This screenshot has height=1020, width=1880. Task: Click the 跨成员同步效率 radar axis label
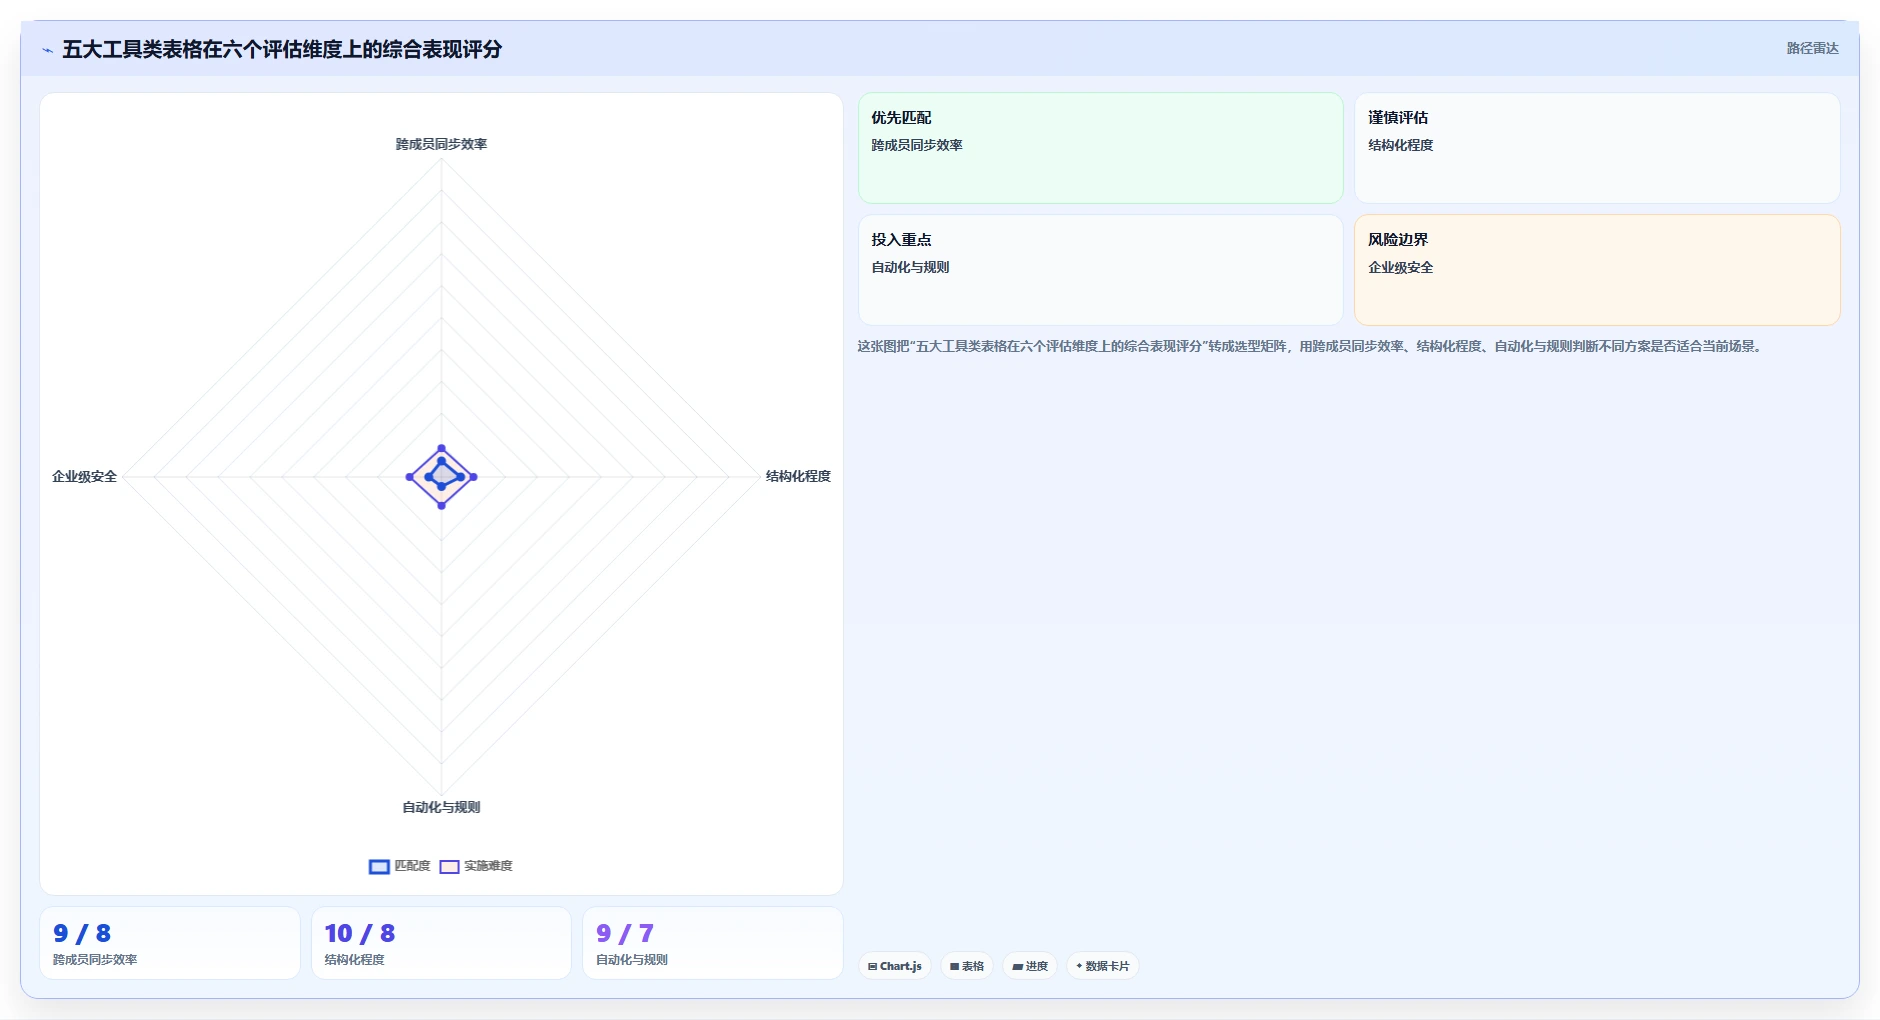coord(441,144)
